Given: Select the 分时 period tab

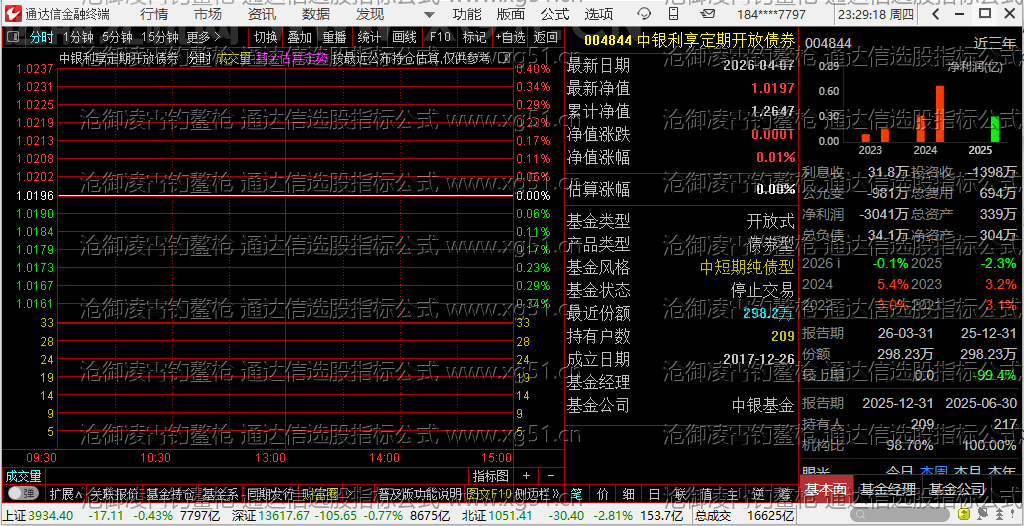Looking at the screenshot, I should click(42, 37).
